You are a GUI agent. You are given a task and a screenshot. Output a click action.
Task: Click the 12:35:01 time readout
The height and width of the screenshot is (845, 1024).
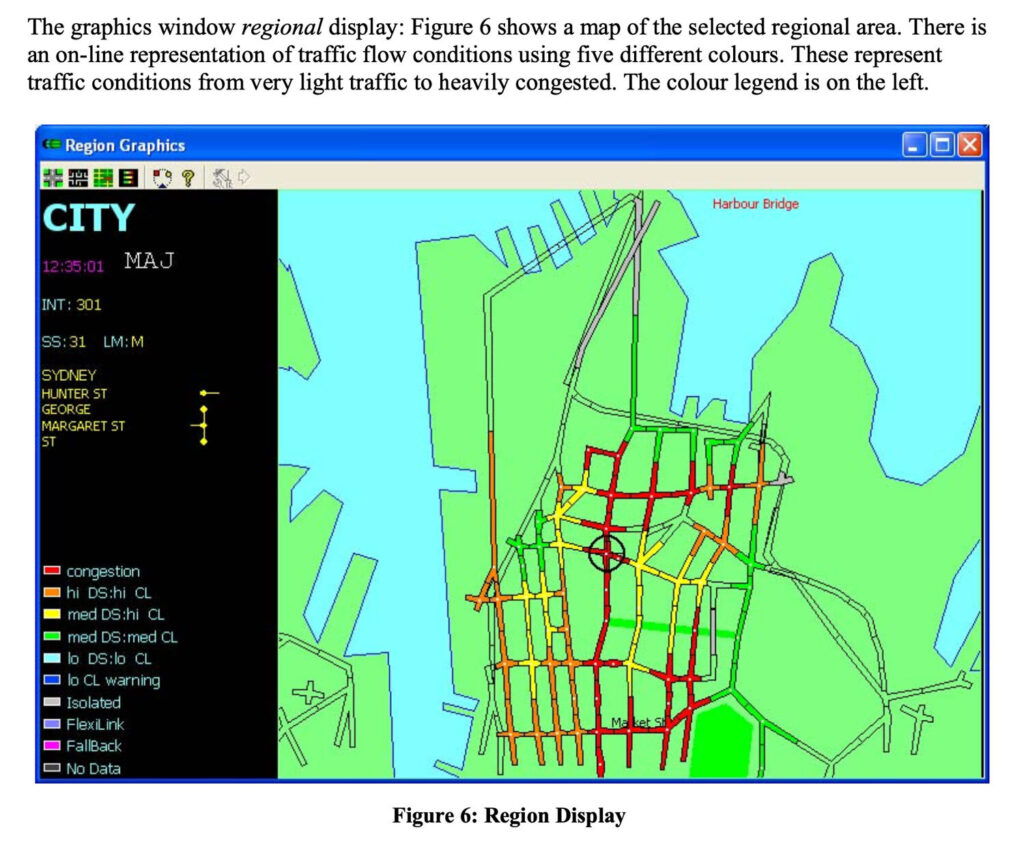click(x=72, y=266)
